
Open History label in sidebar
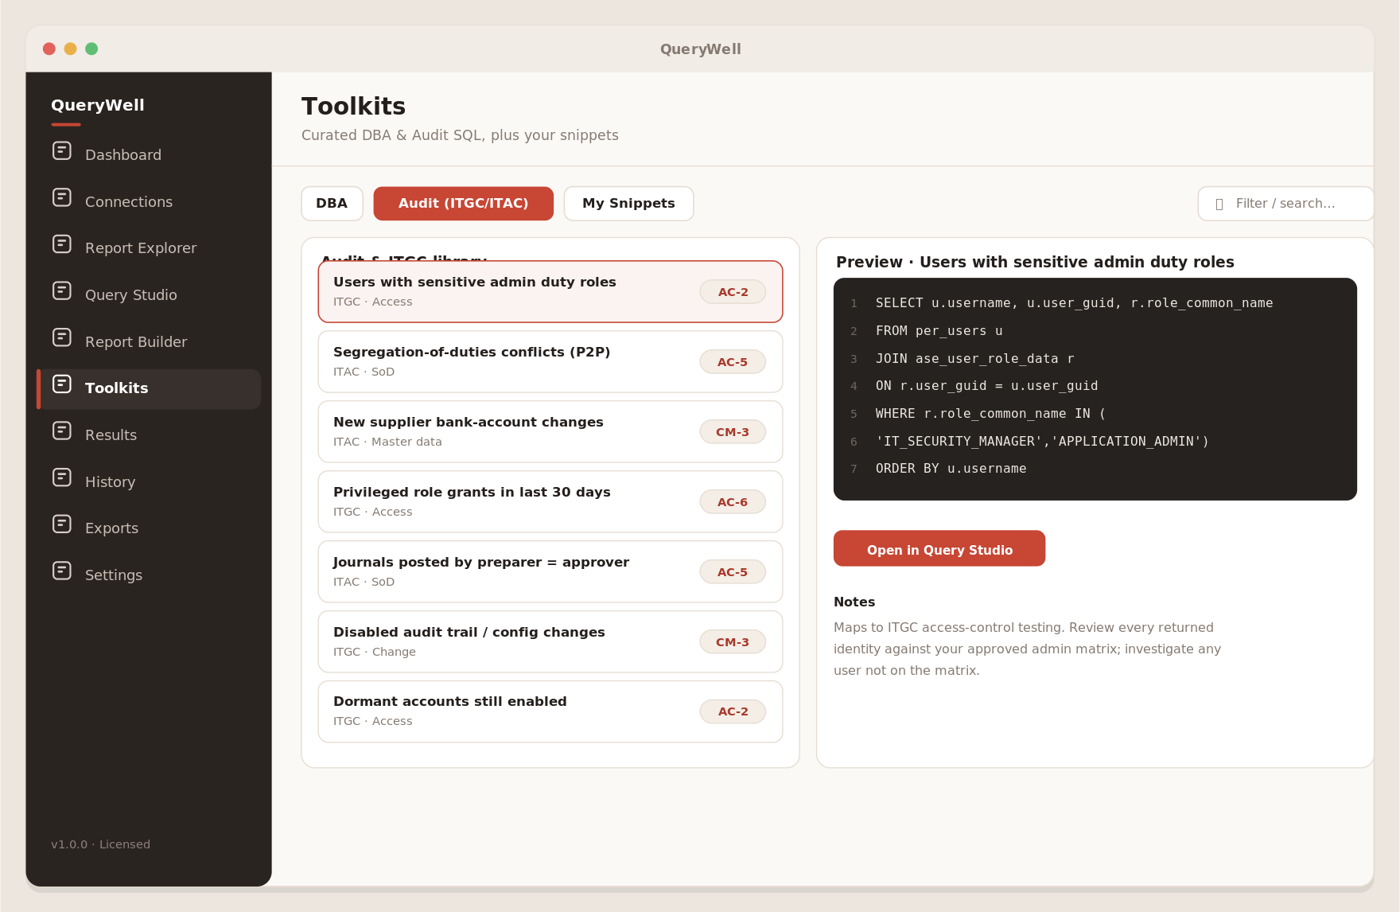point(110,482)
